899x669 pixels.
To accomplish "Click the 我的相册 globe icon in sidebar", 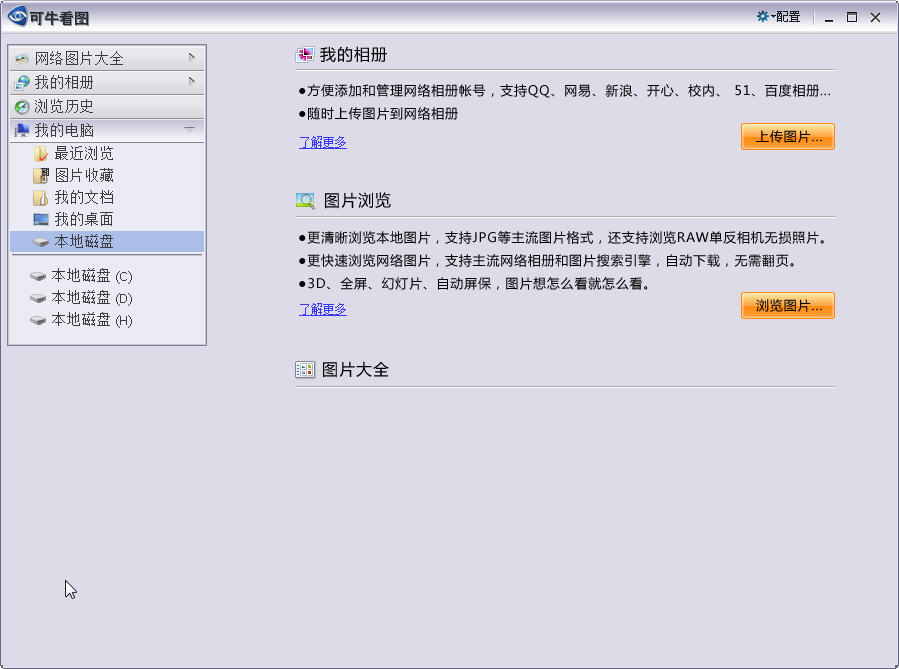I will pyautogui.click(x=22, y=83).
